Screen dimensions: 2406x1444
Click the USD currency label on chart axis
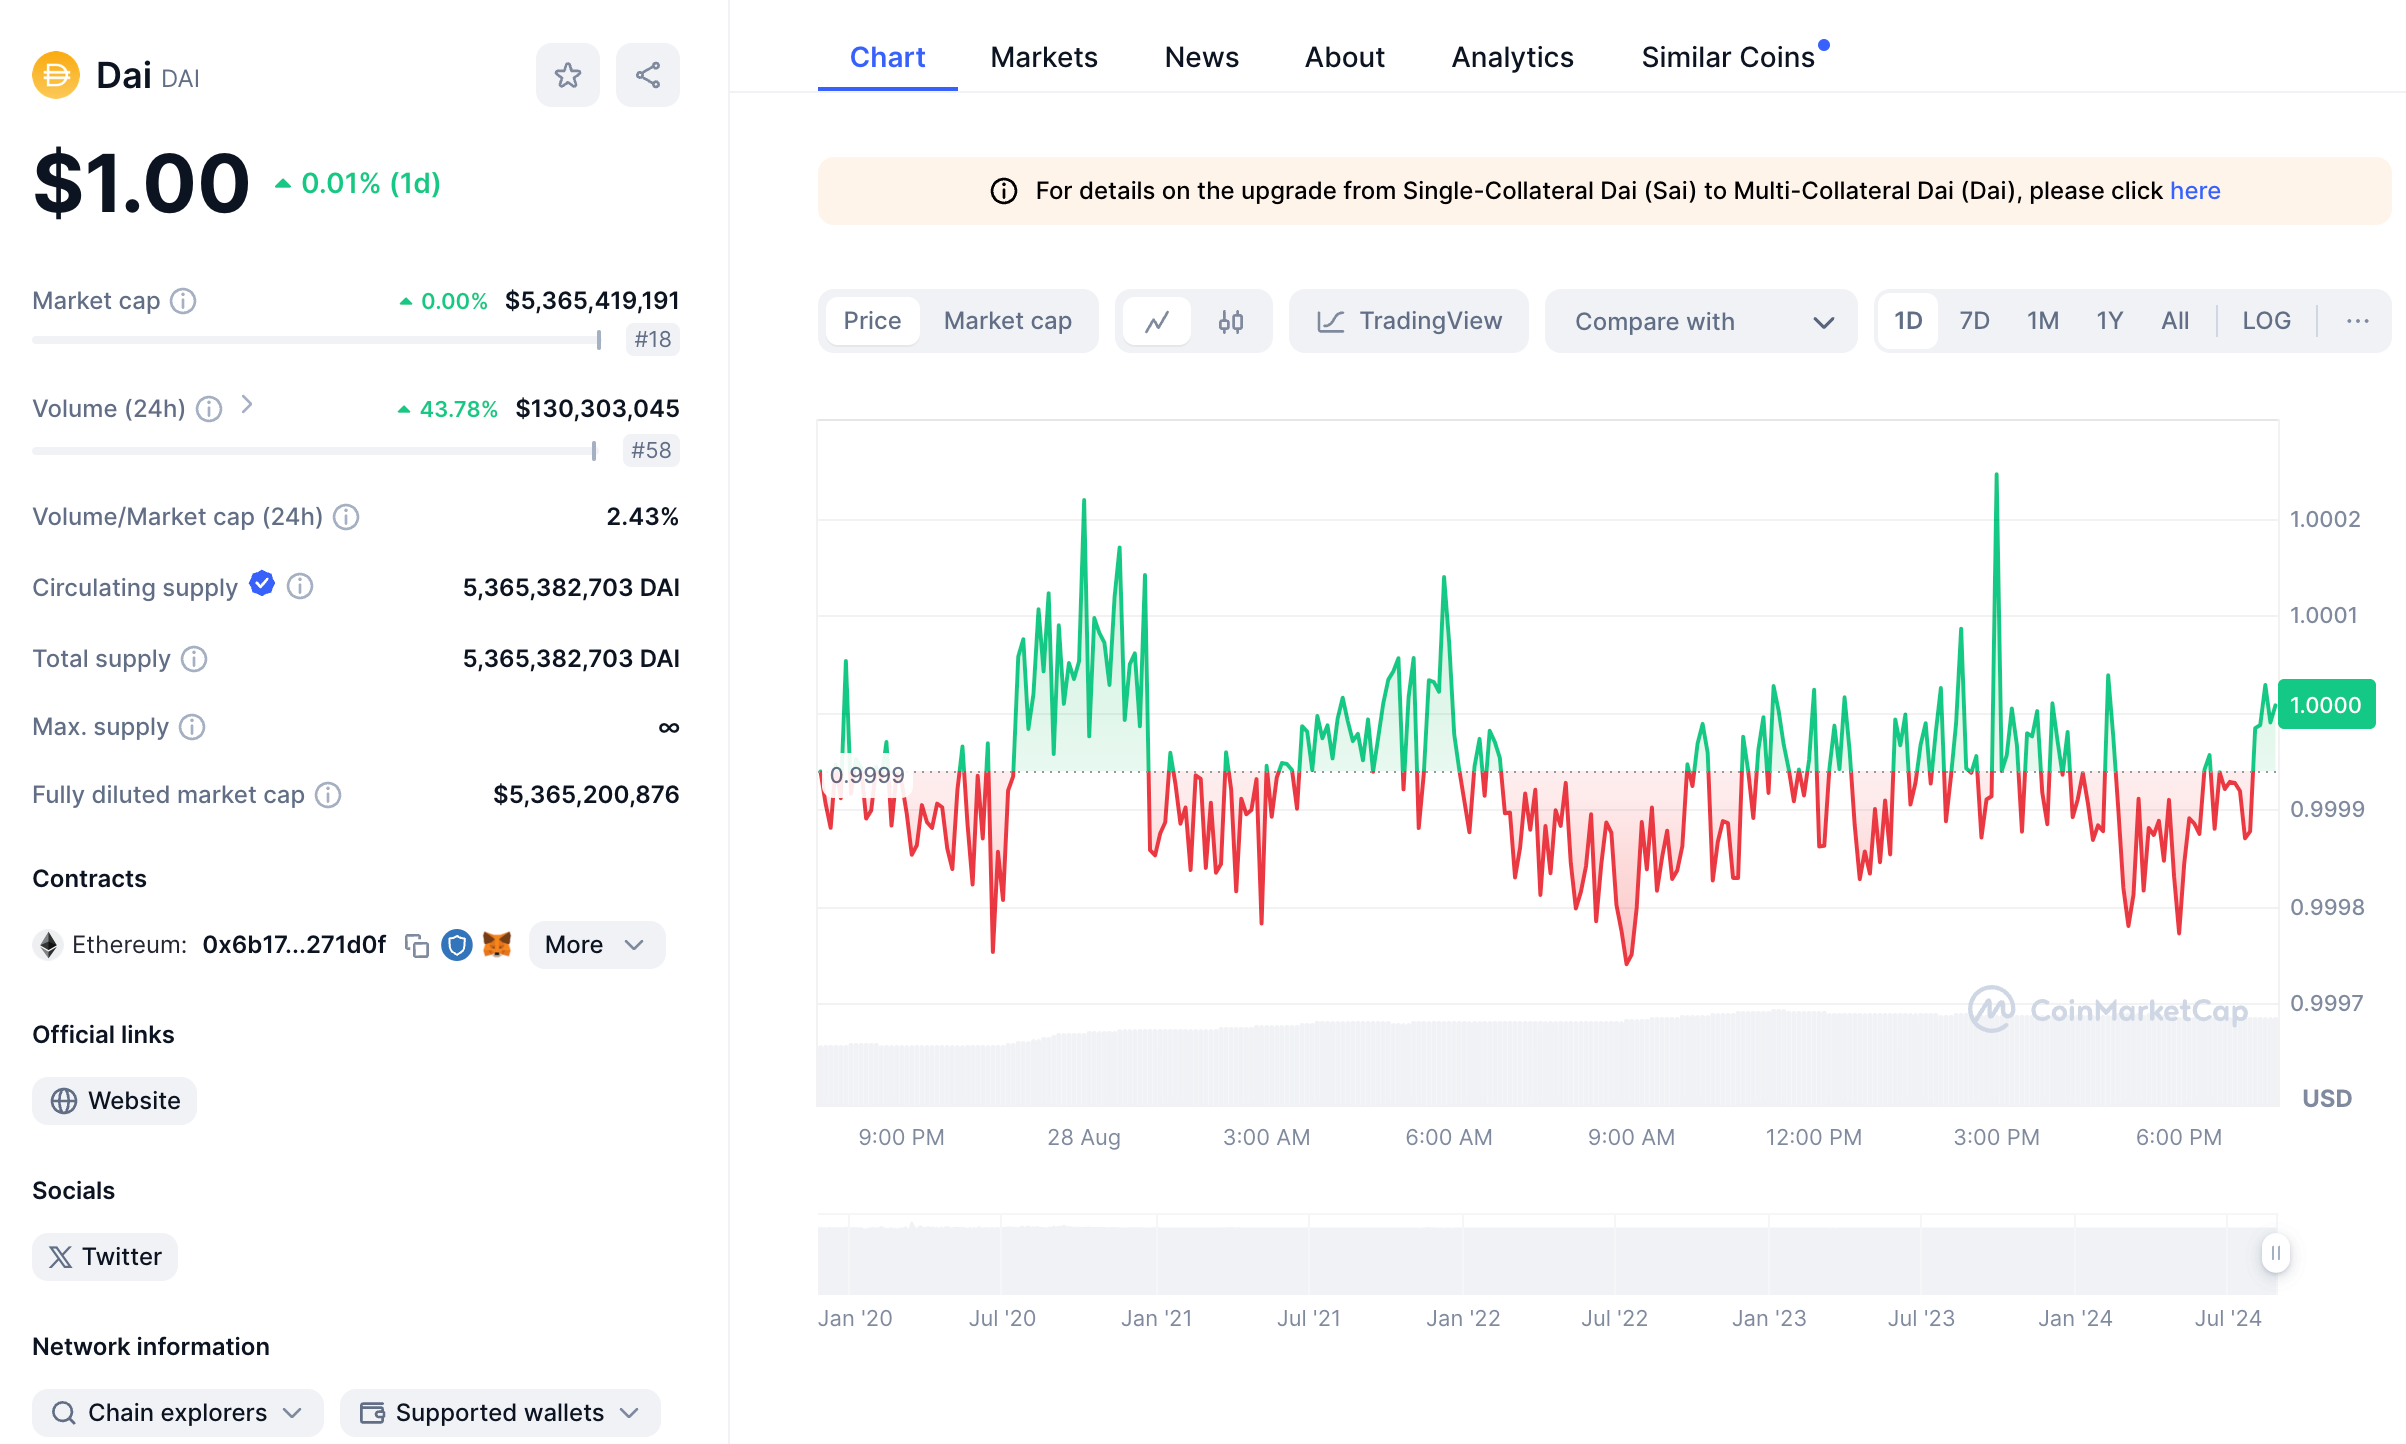(2327, 1098)
